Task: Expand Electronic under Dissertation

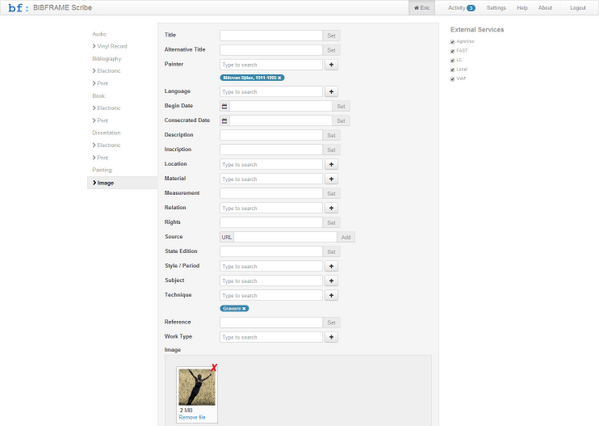Action: (107, 145)
